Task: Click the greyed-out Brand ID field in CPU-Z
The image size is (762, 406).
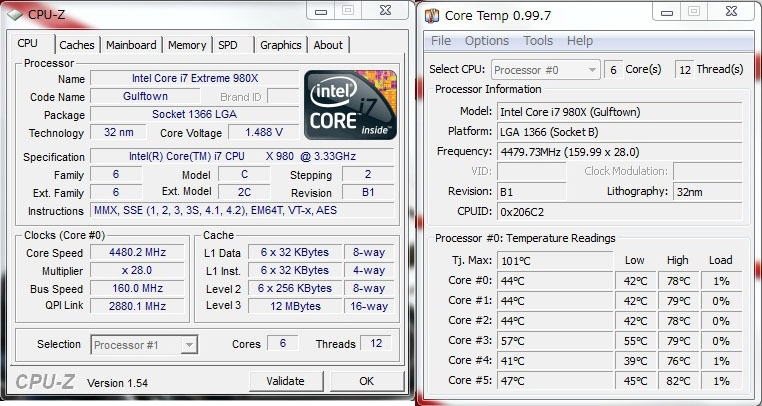Action: coord(283,96)
